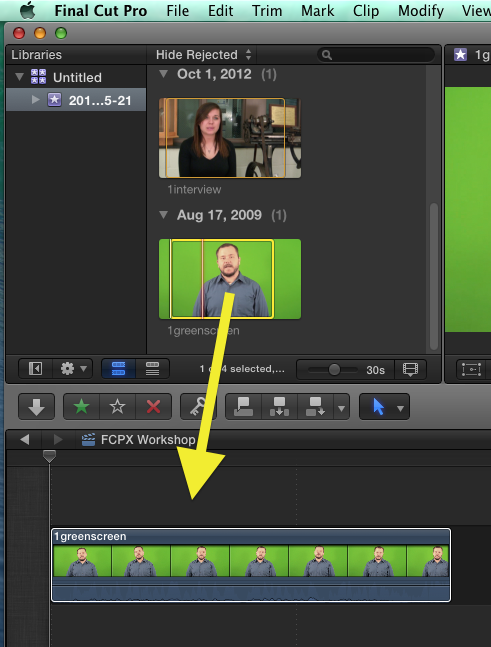Connect clip to primary storyline
This screenshot has height=647, width=491.
(243, 407)
